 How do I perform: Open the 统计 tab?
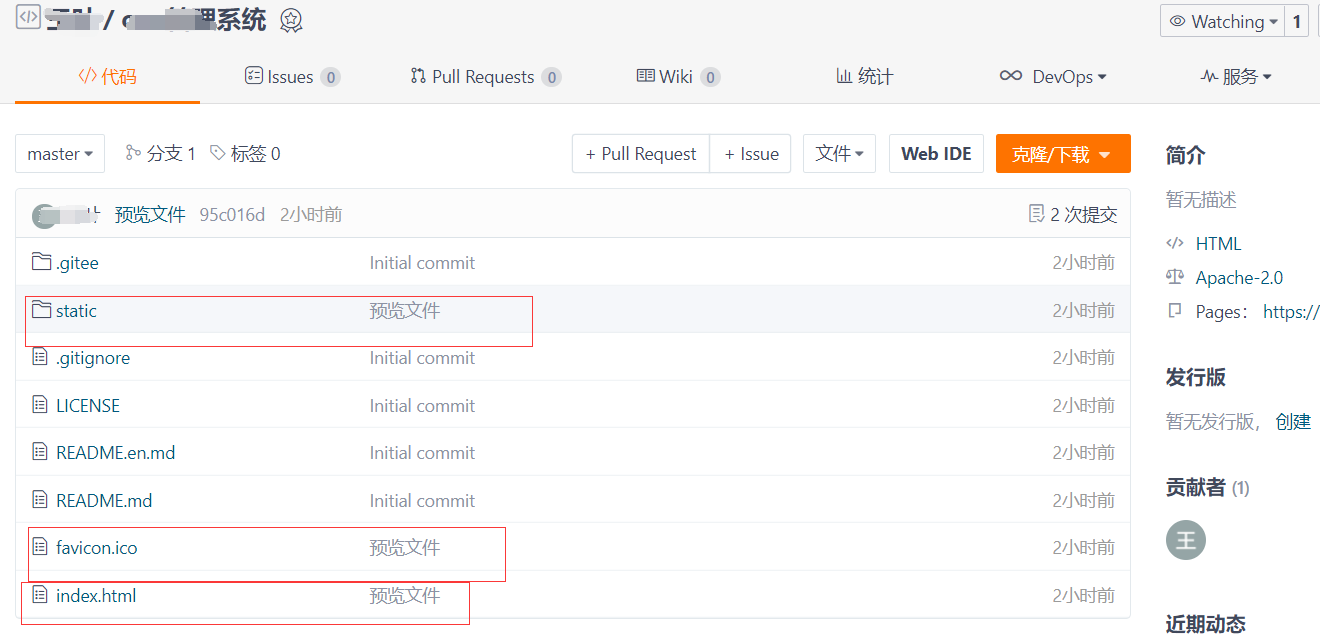point(864,76)
